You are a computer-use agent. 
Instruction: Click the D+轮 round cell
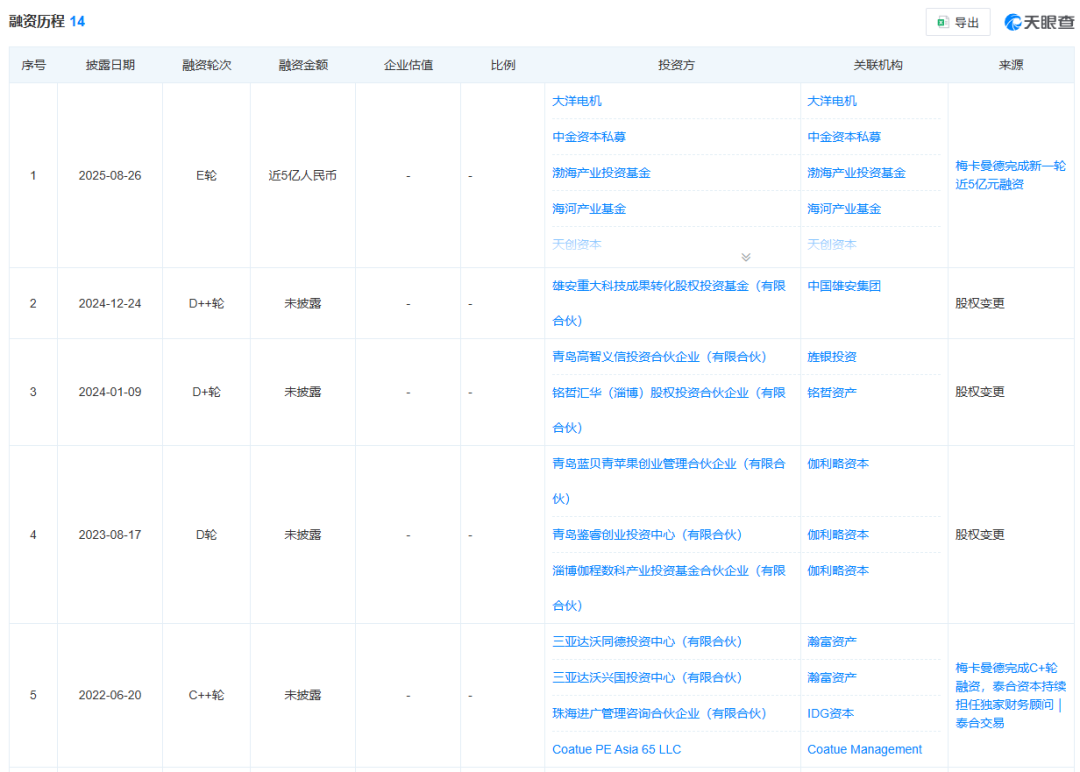[x=207, y=392]
